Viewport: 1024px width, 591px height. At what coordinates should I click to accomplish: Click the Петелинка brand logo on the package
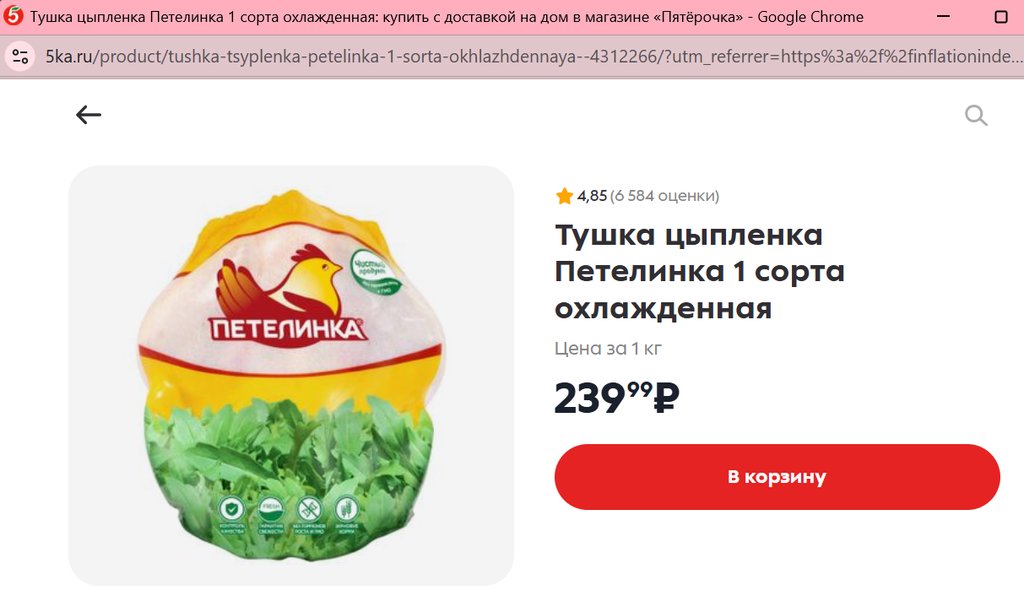(286, 293)
